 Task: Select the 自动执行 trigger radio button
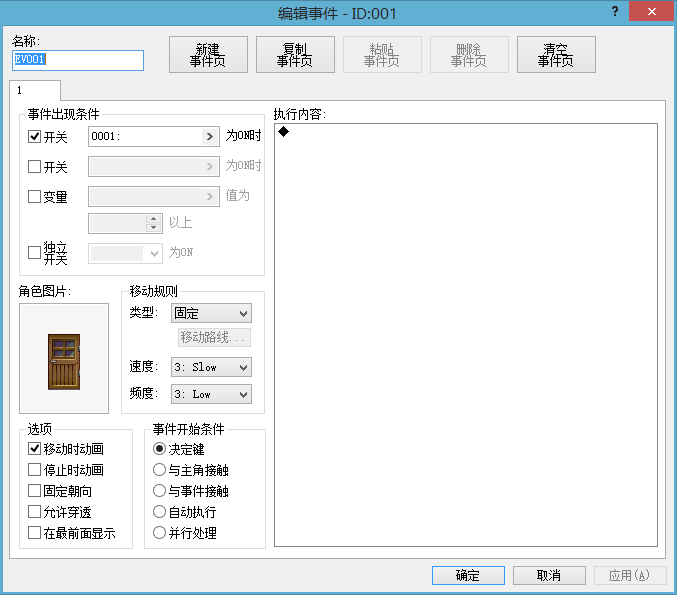159,512
